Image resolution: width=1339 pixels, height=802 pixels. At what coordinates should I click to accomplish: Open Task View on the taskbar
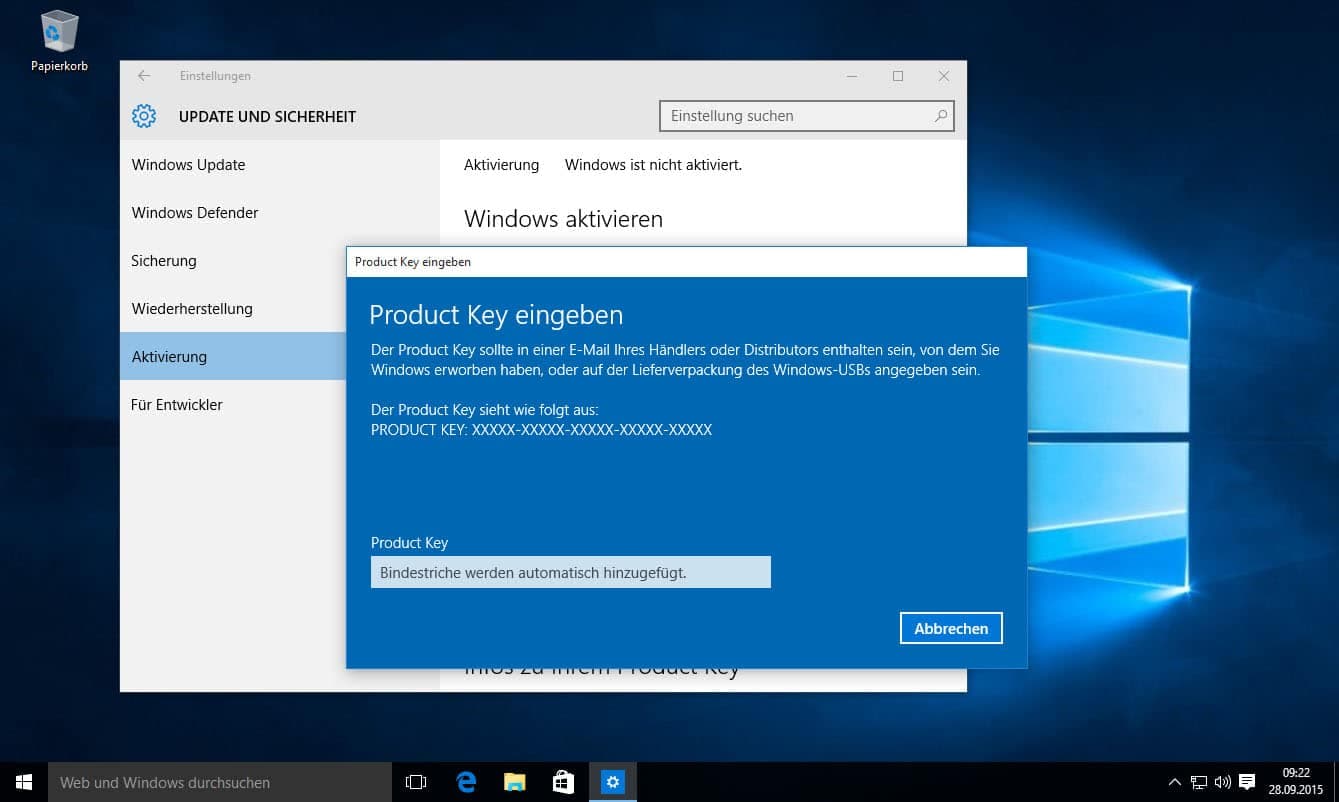(416, 782)
